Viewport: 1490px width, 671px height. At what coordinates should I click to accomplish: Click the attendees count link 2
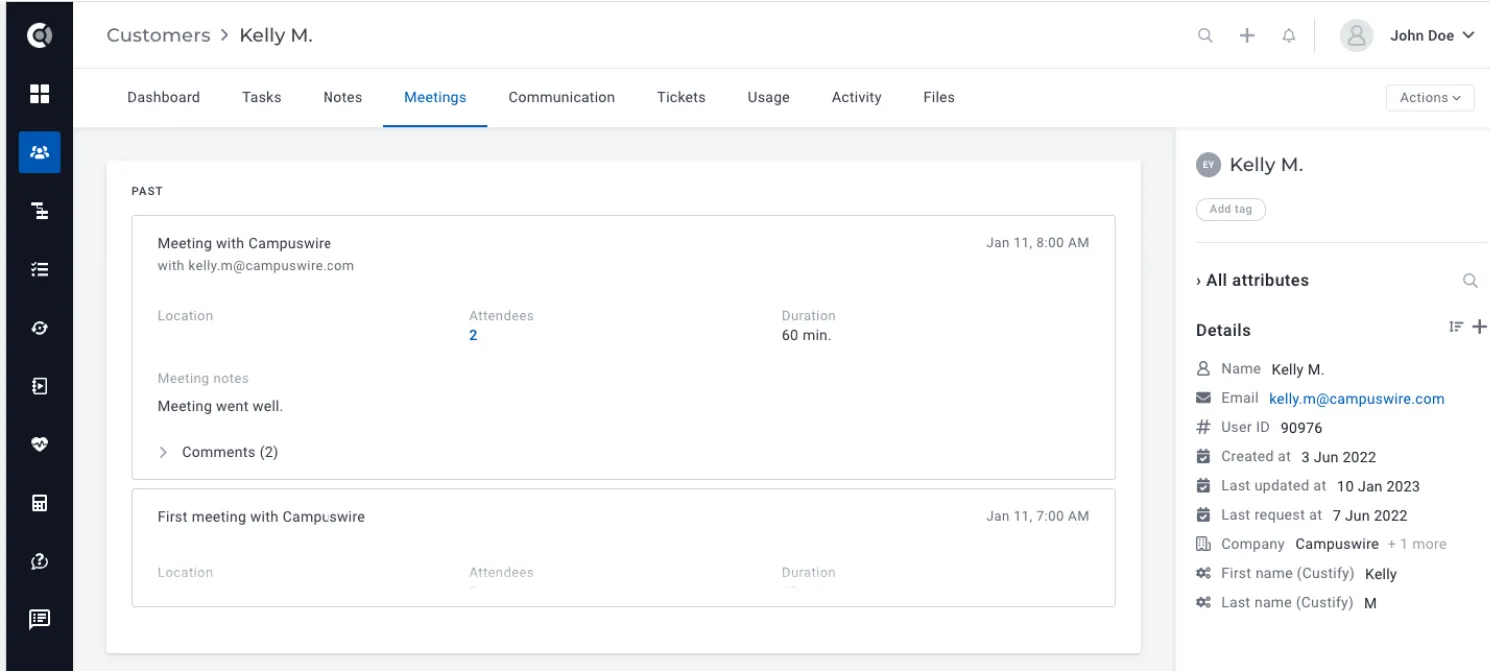[473, 335]
